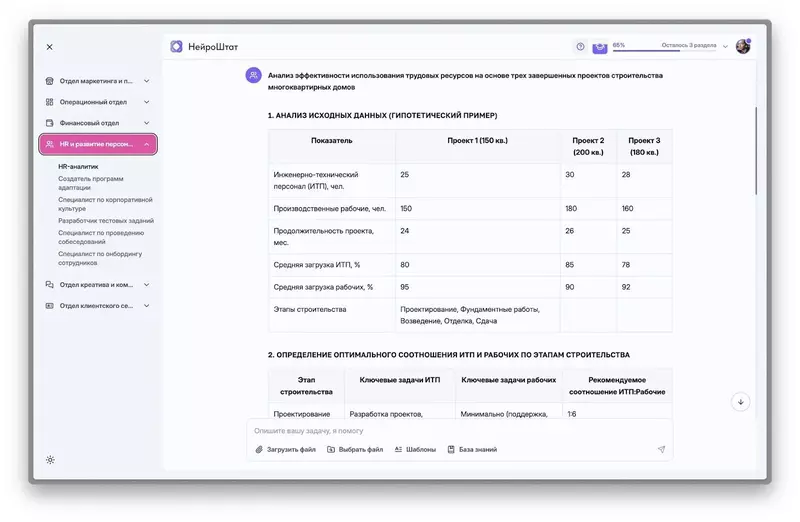Toggle light/dark theme sun icon
800x522 pixels.
(x=50, y=460)
